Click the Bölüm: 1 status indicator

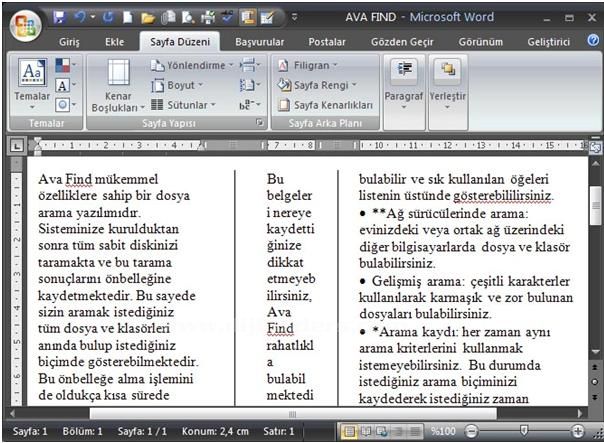coord(82,431)
